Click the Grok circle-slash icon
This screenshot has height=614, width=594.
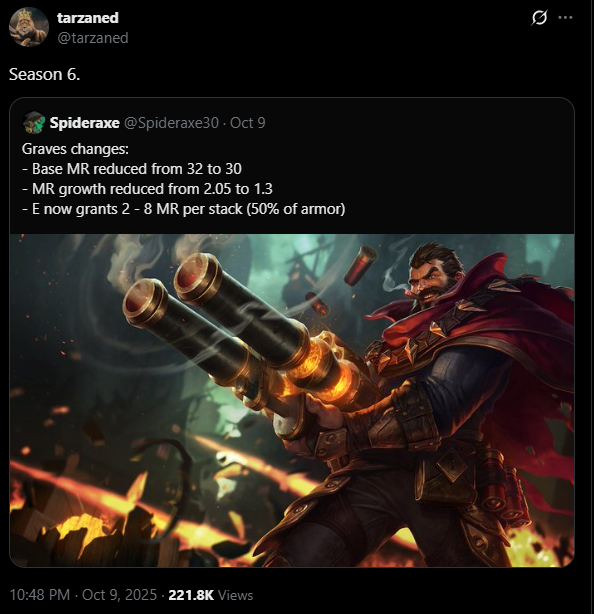[539, 18]
